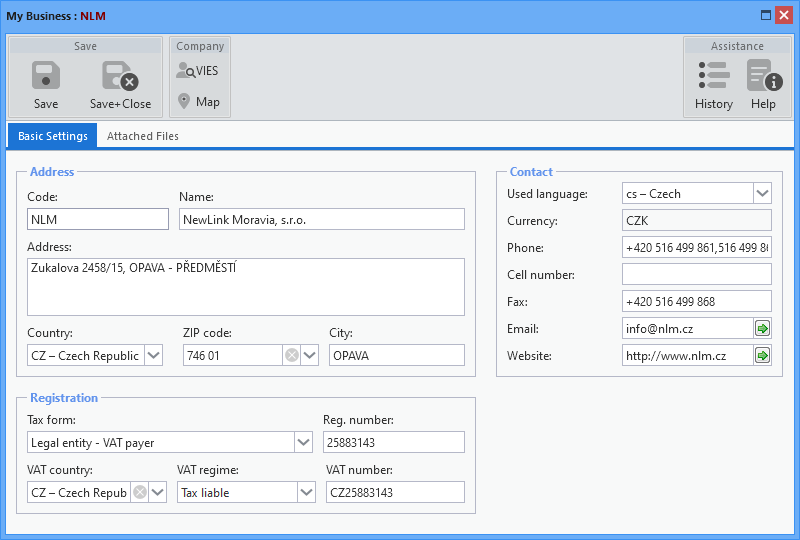Switch to the Attached Files tab
This screenshot has width=800, height=540.
(x=143, y=136)
